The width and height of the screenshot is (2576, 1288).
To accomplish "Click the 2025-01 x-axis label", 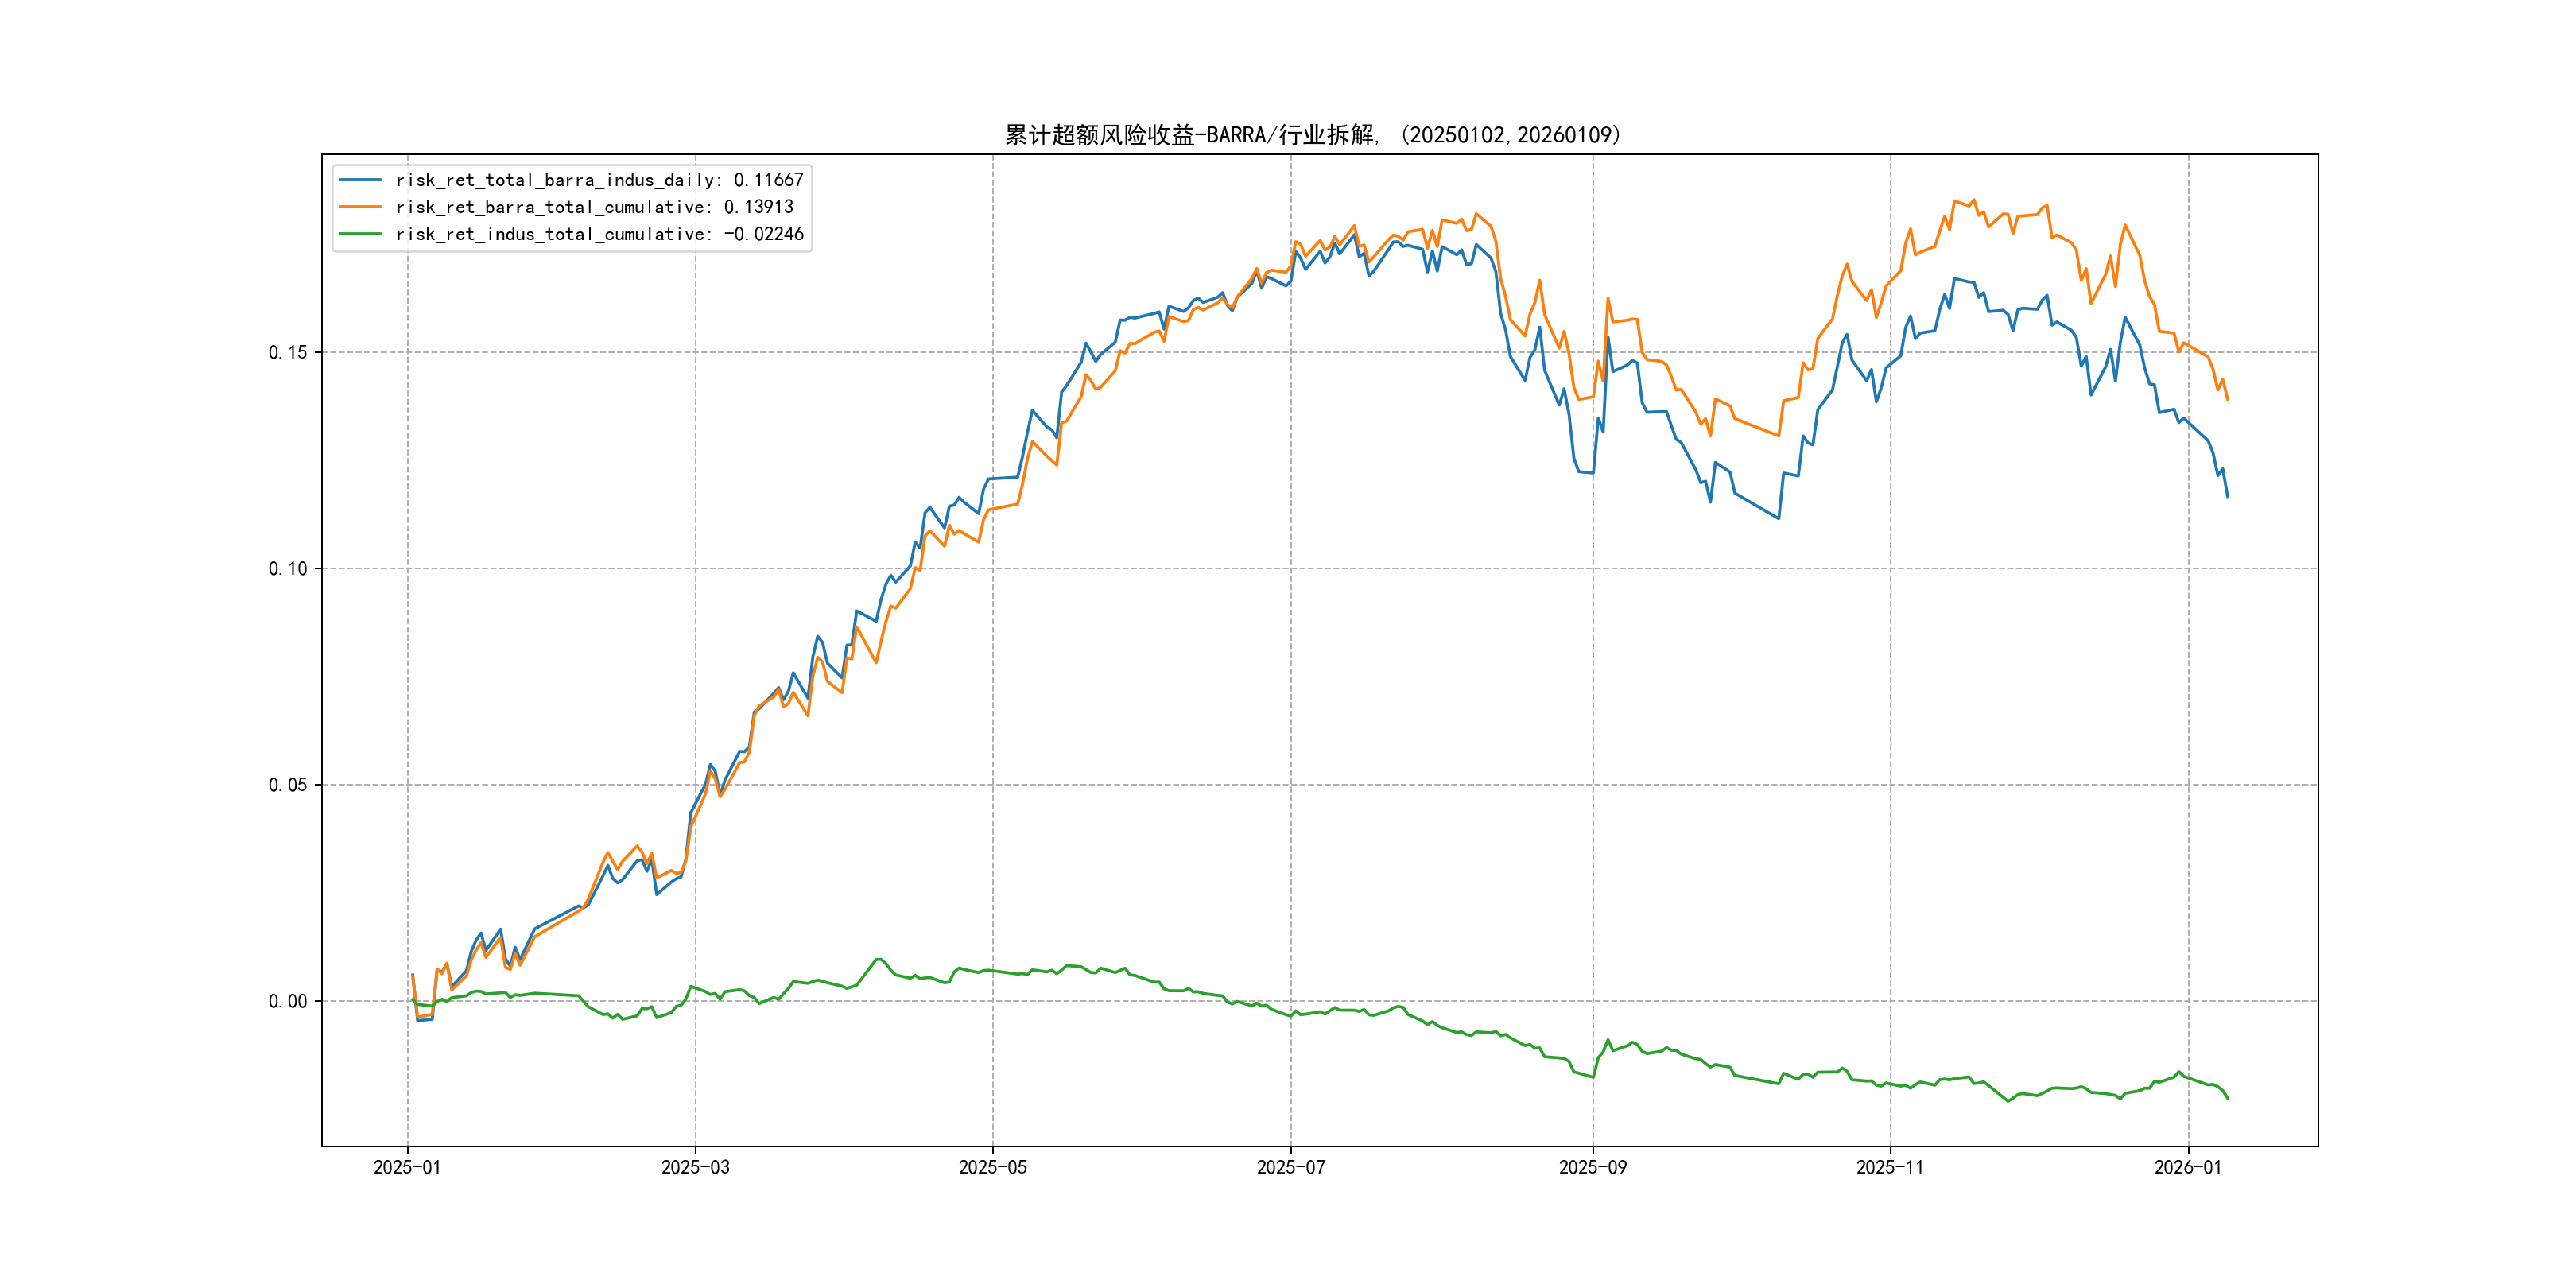I will click(x=407, y=1167).
